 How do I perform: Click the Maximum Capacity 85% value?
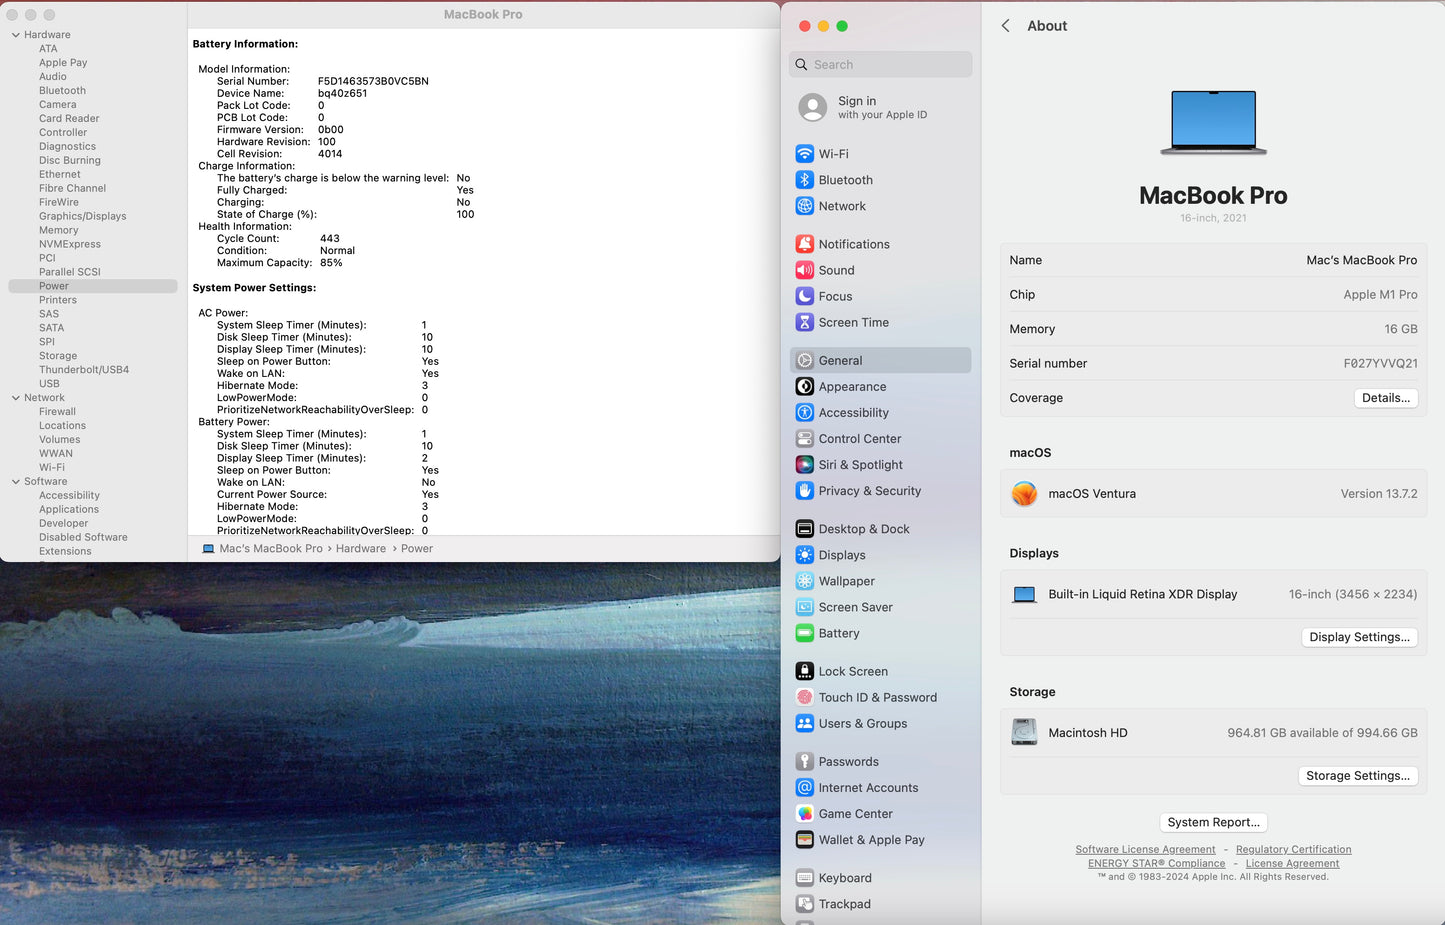331,263
